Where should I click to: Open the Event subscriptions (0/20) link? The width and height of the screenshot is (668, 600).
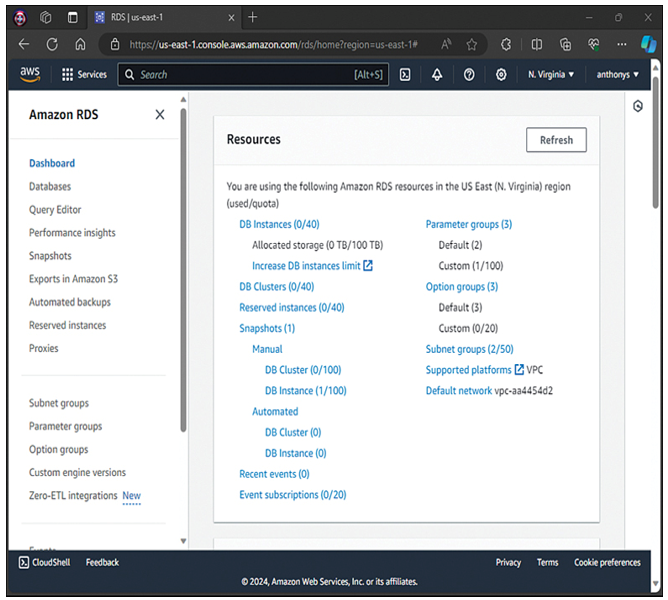293,495
